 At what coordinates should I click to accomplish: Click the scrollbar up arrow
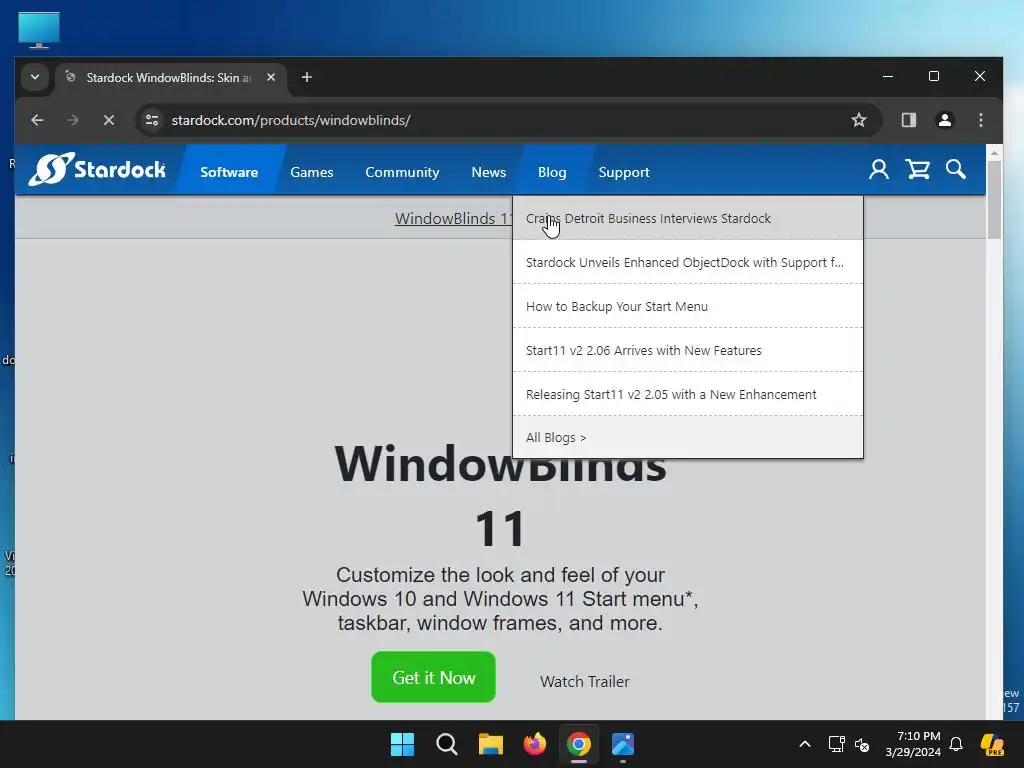tap(994, 153)
